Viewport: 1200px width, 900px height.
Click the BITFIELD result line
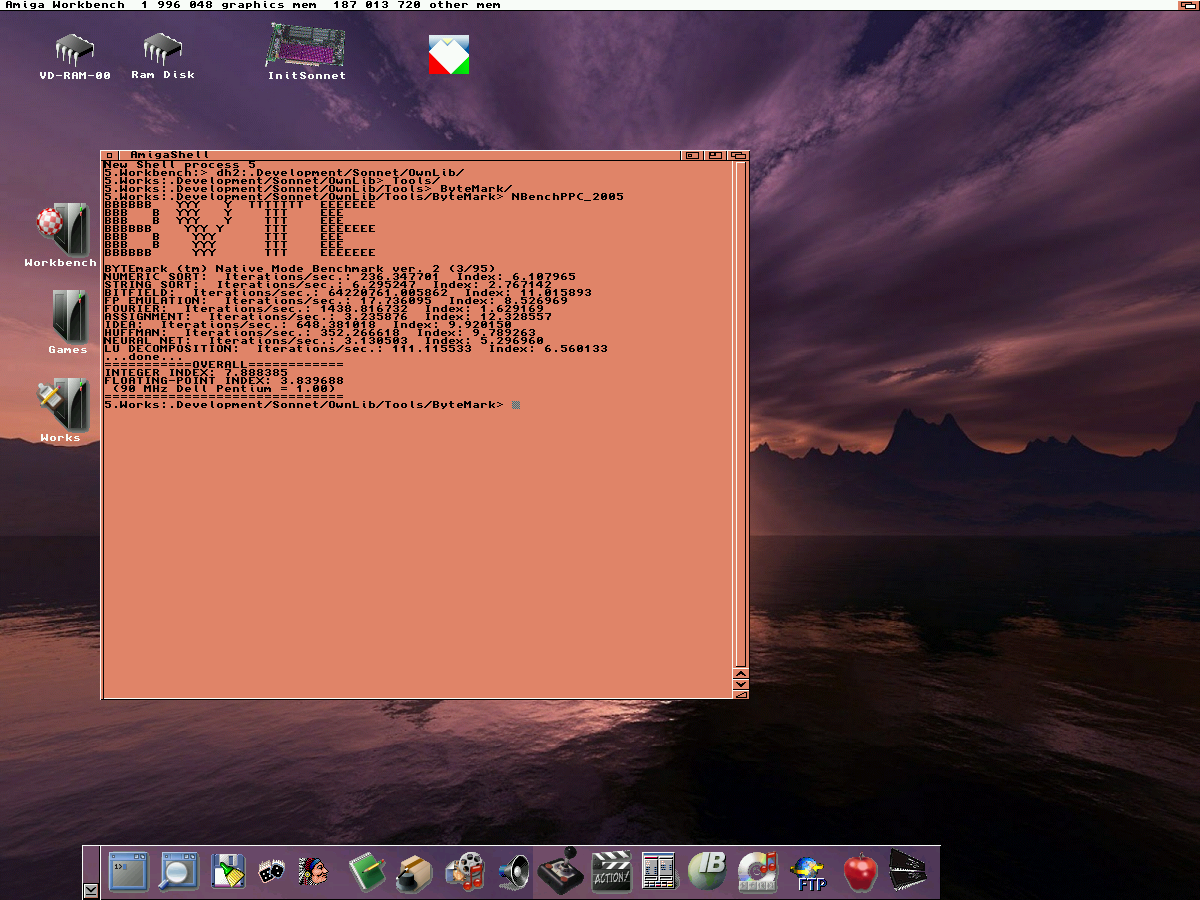point(348,292)
